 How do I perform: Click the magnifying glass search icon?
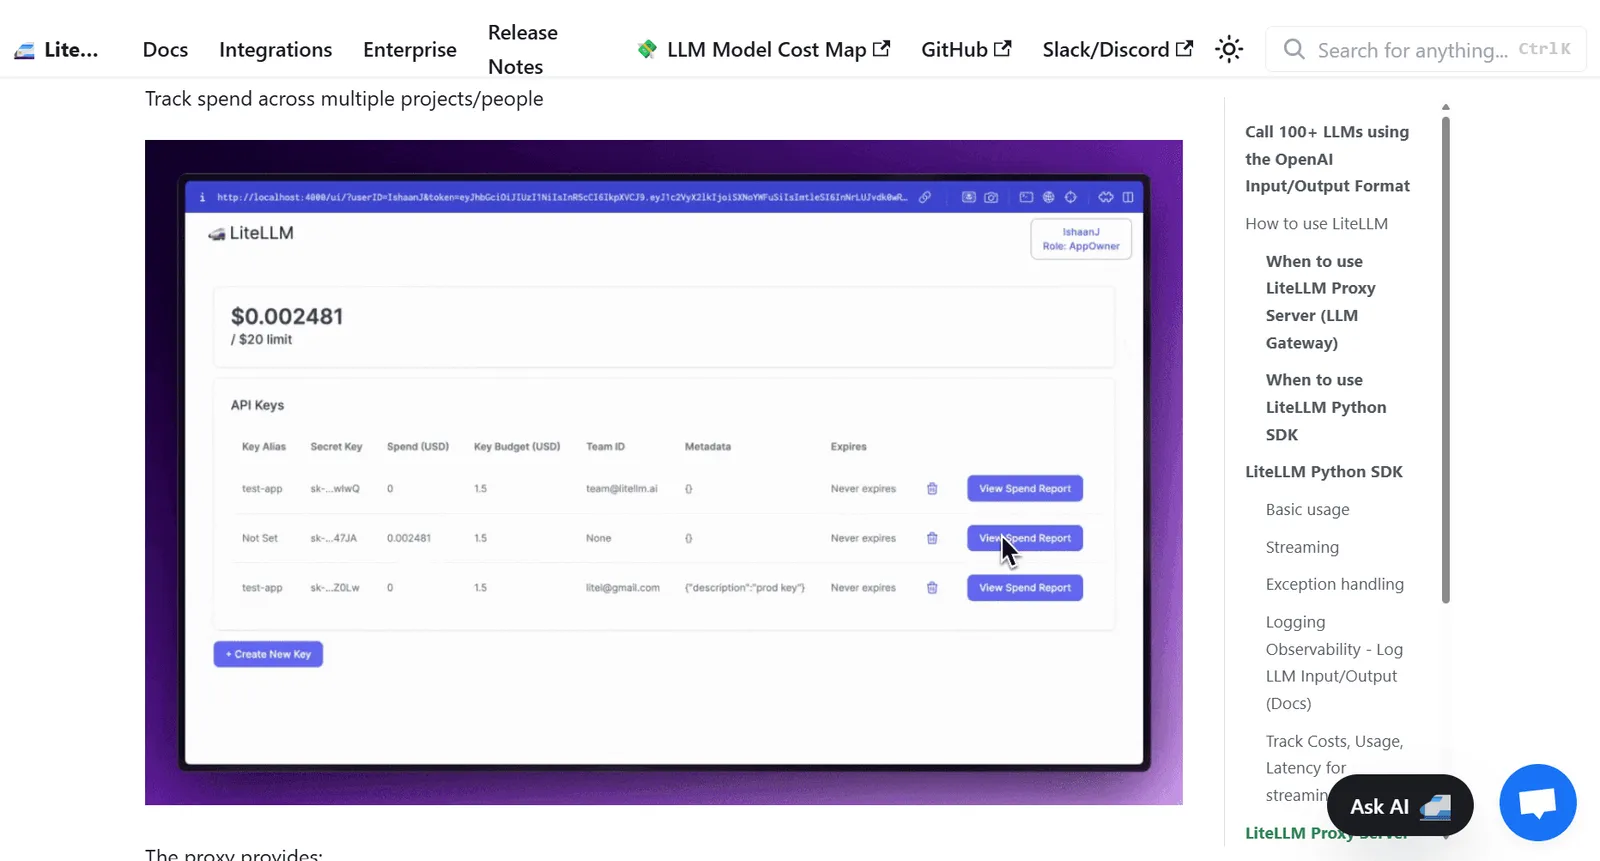pos(1294,50)
